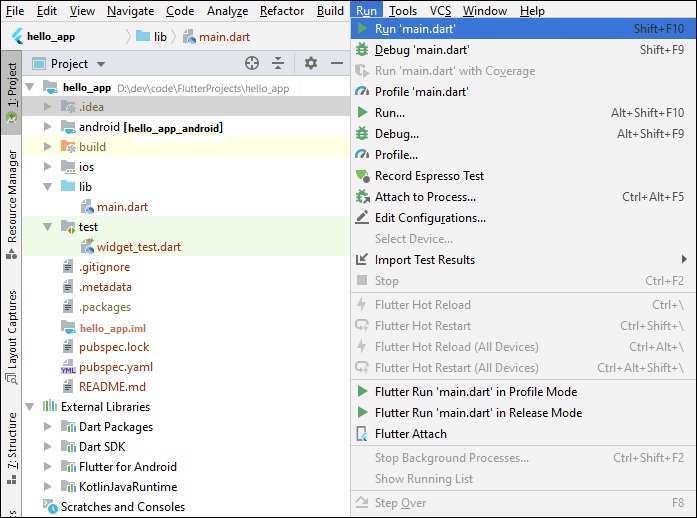Click the Record Espresso Test icon

click(363, 176)
